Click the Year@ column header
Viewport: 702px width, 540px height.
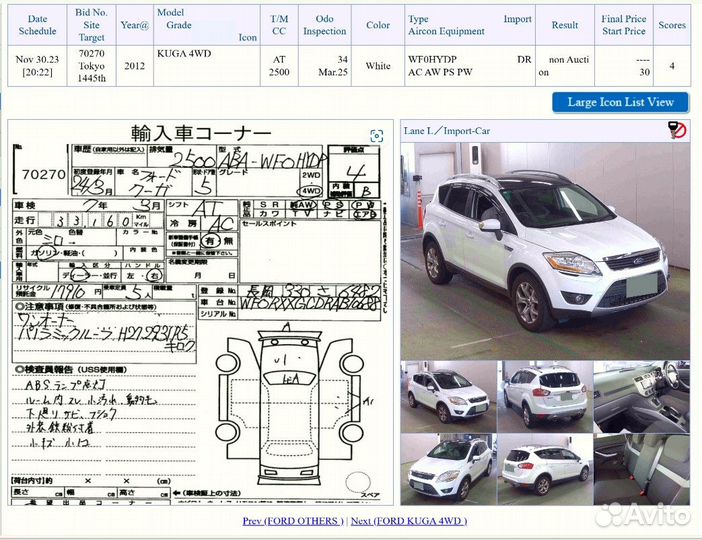point(134,25)
